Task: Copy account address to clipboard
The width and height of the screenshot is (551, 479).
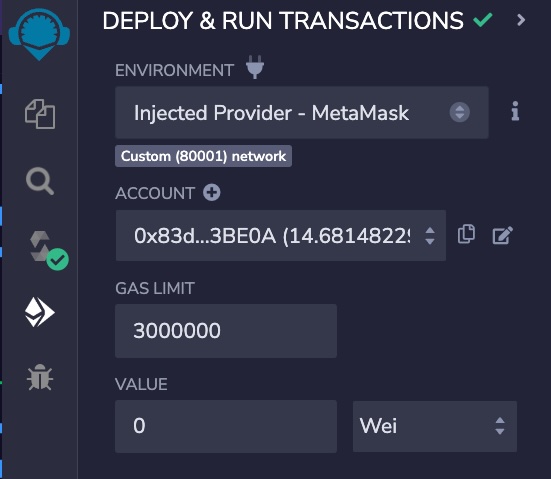Action: pos(466,234)
